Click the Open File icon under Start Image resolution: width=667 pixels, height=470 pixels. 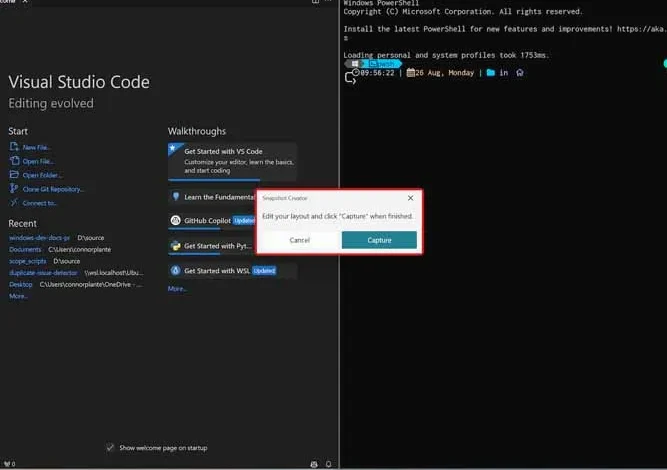pos(14,161)
